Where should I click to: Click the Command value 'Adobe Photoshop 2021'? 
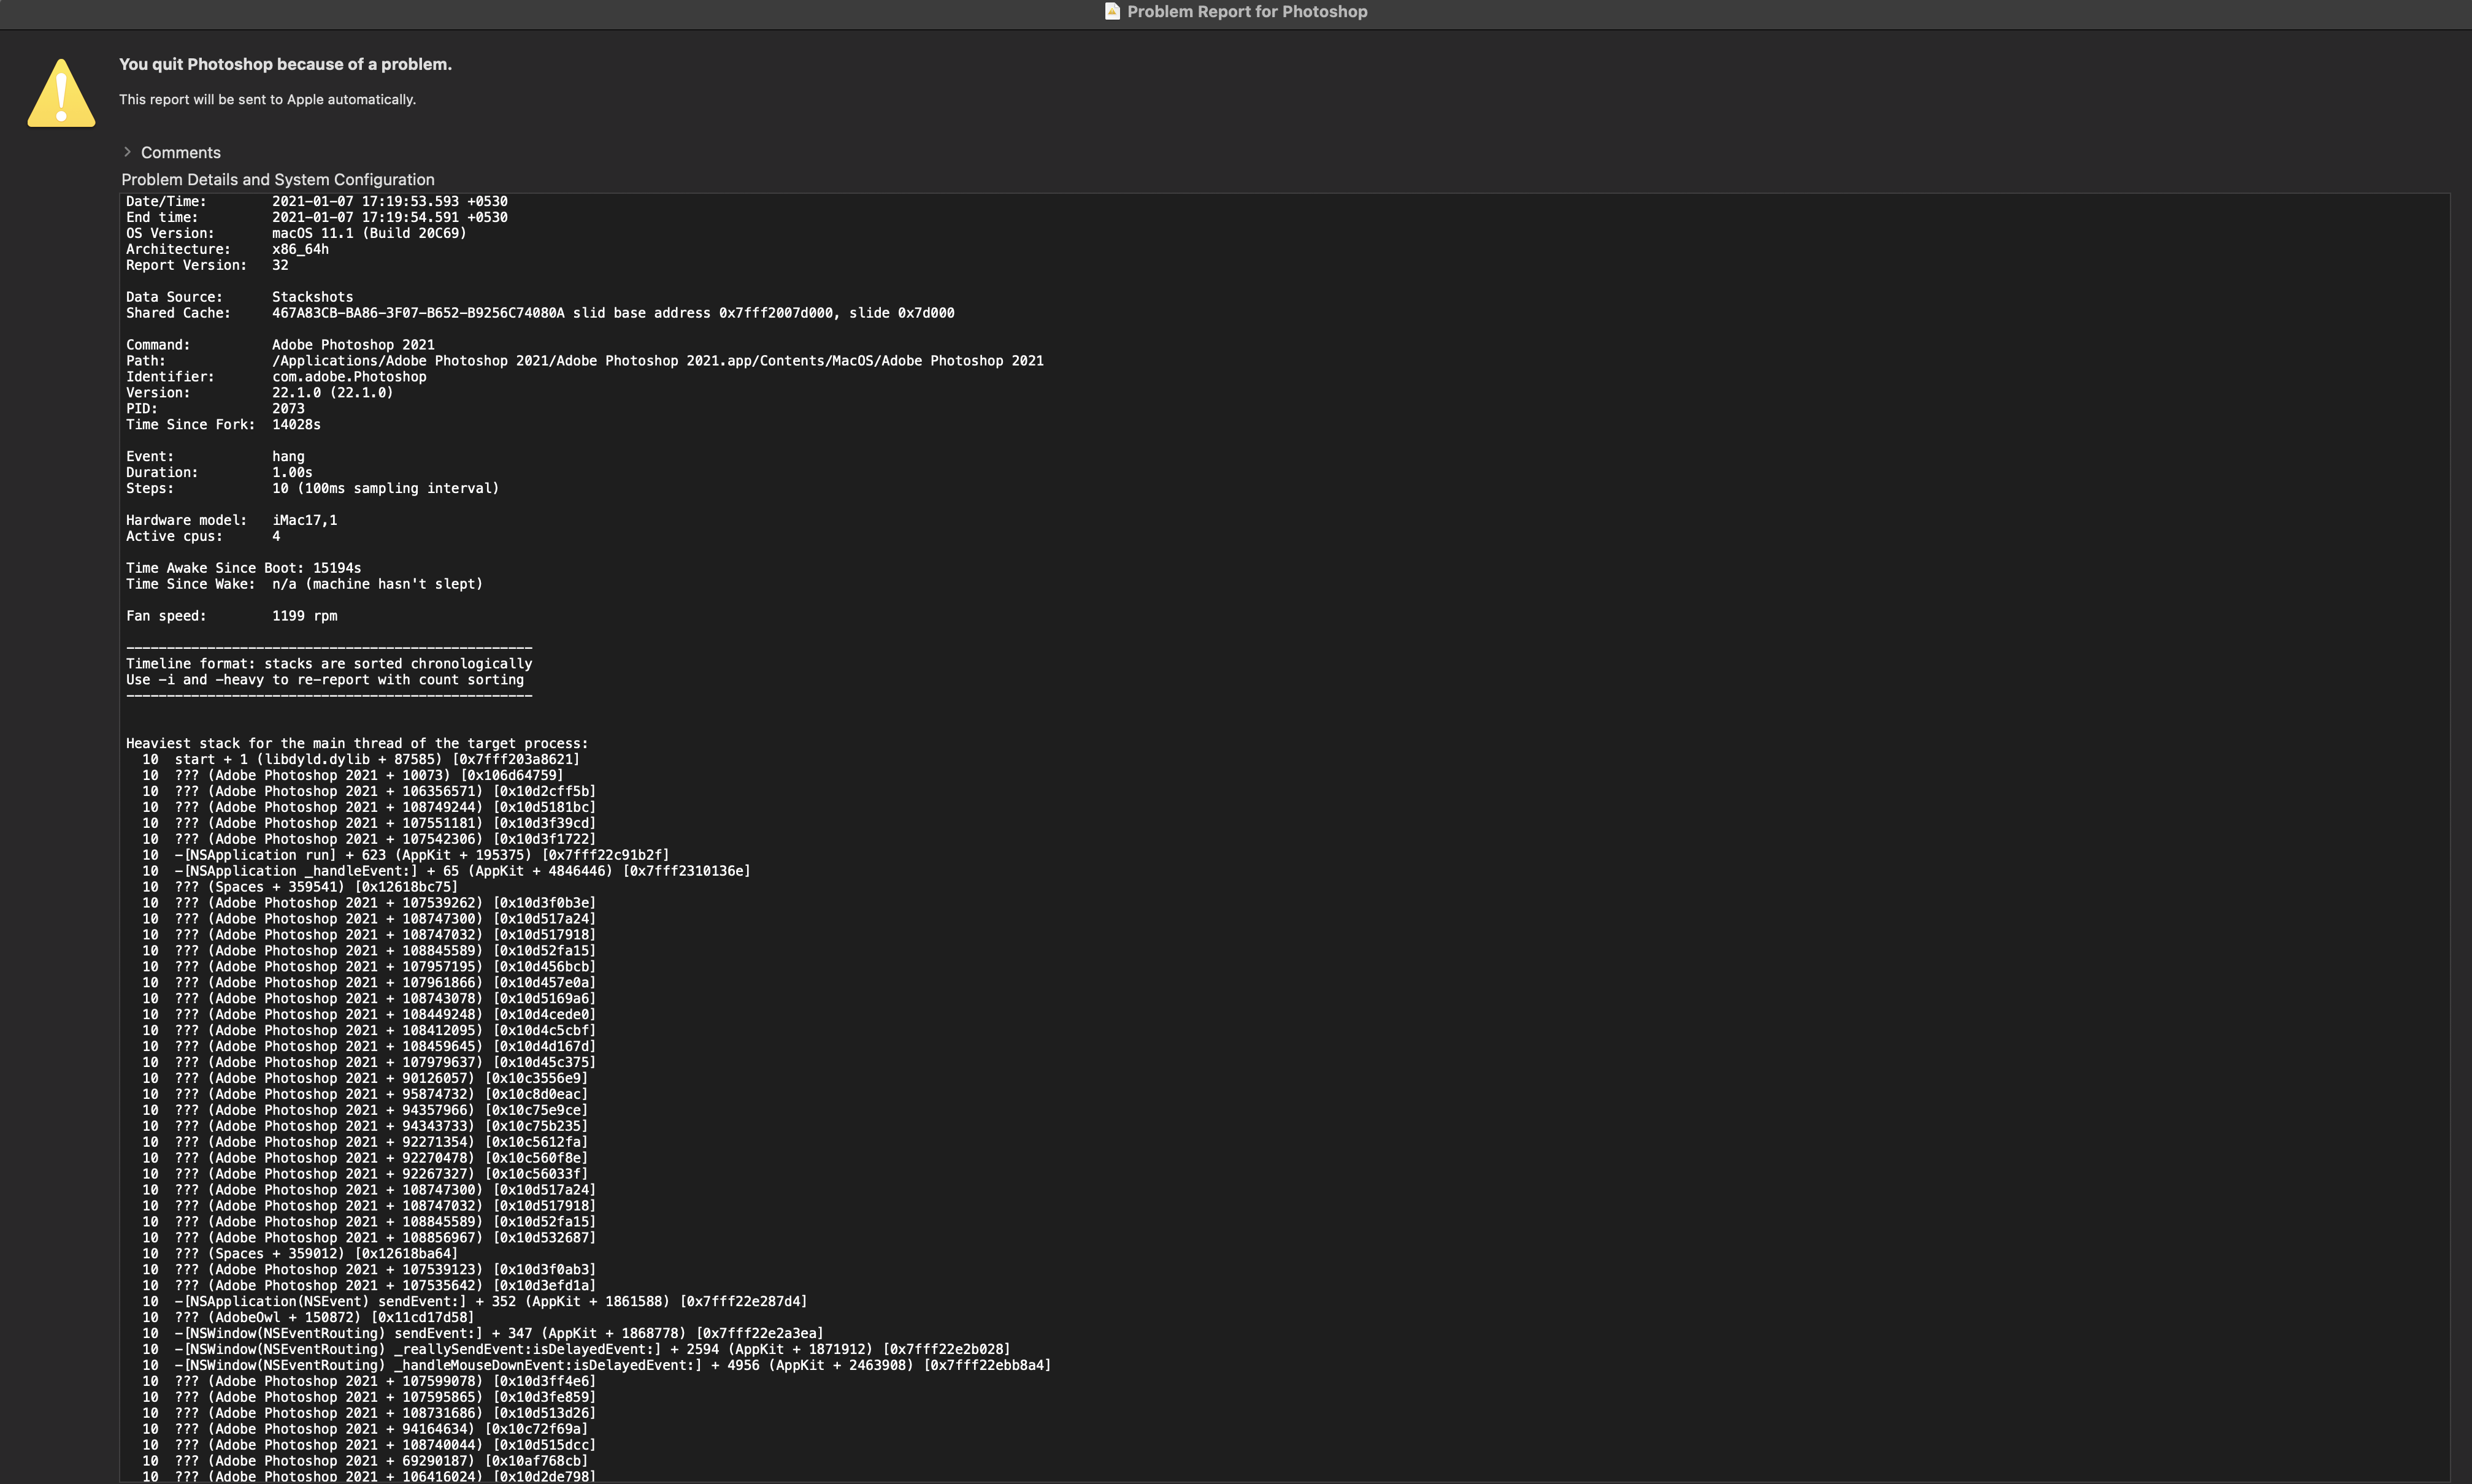353,345
